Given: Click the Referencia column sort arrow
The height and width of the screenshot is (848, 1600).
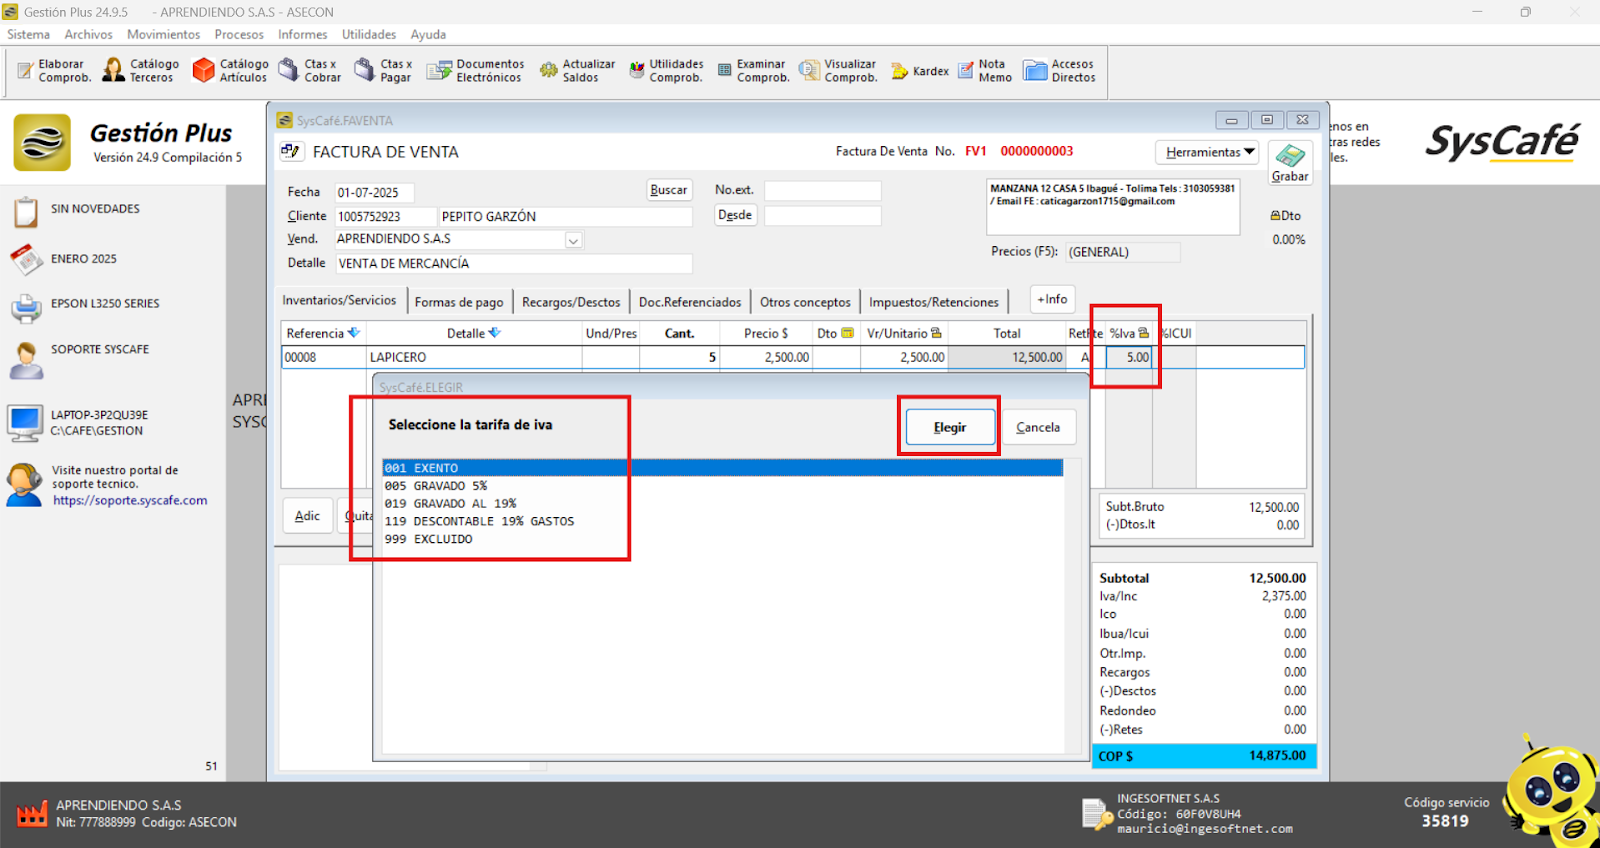Looking at the screenshot, I should point(354,333).
